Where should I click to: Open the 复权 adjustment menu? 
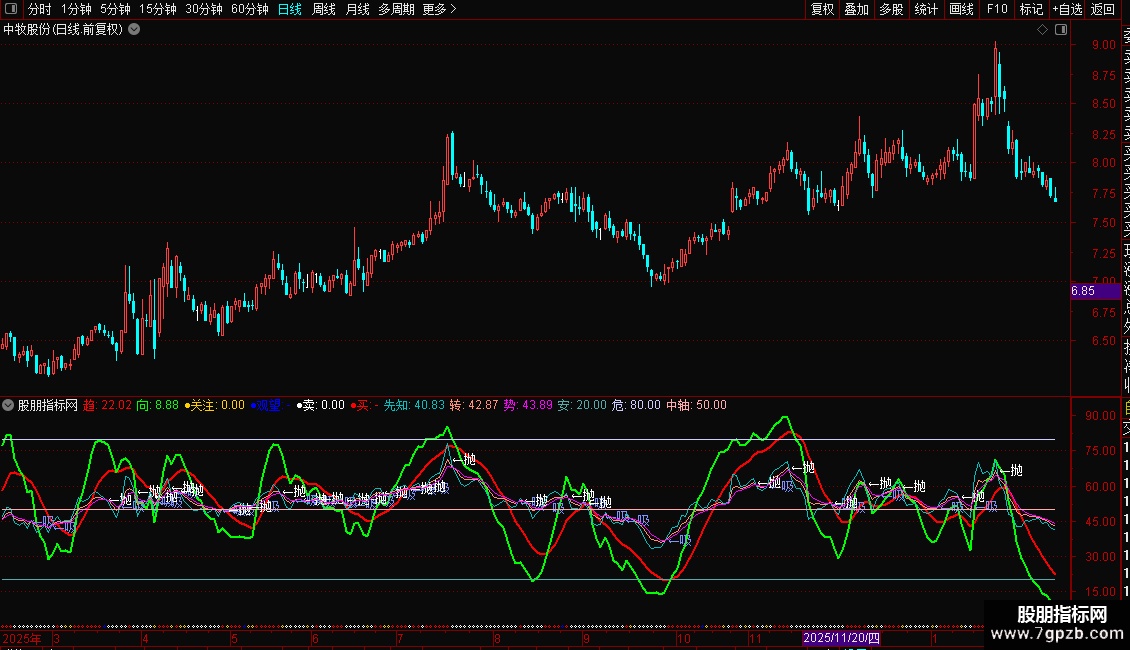pos(822,10)
